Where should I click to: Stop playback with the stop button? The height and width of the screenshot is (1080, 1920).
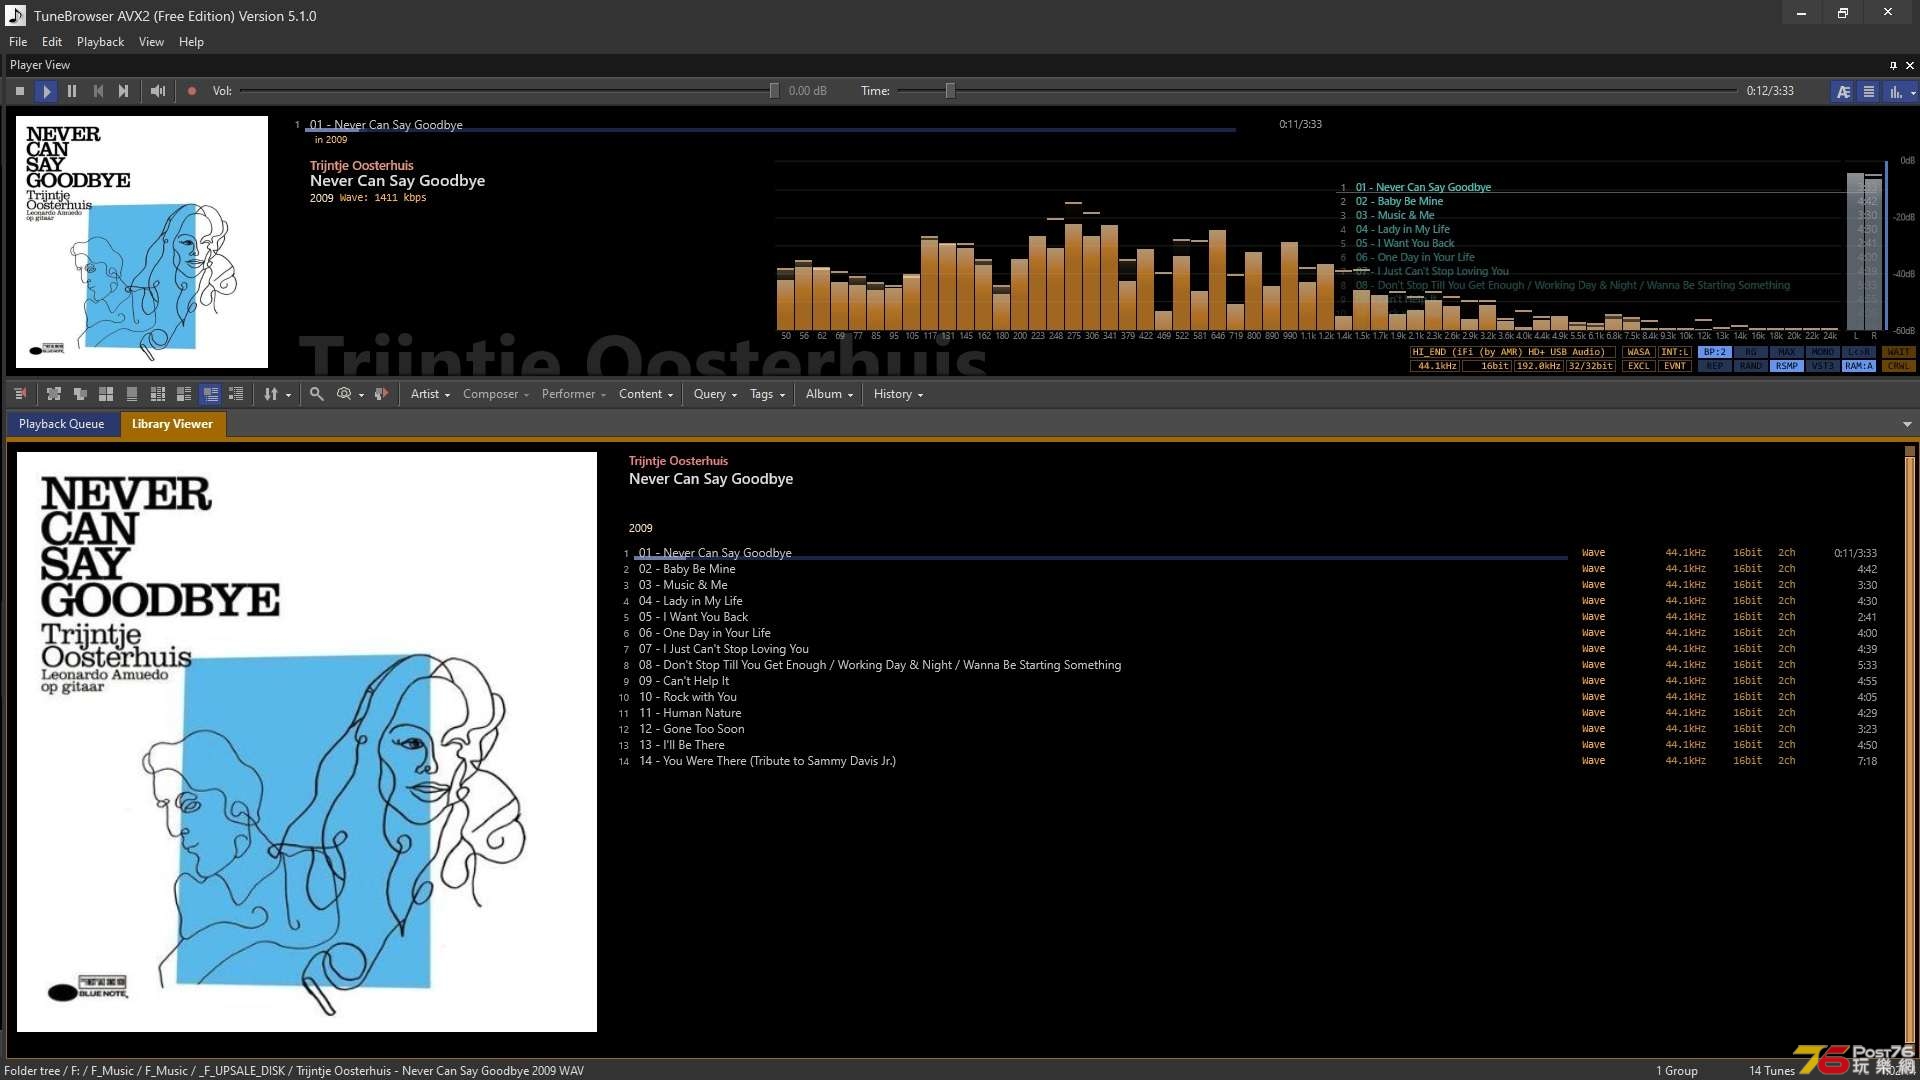tap(20, 91)
